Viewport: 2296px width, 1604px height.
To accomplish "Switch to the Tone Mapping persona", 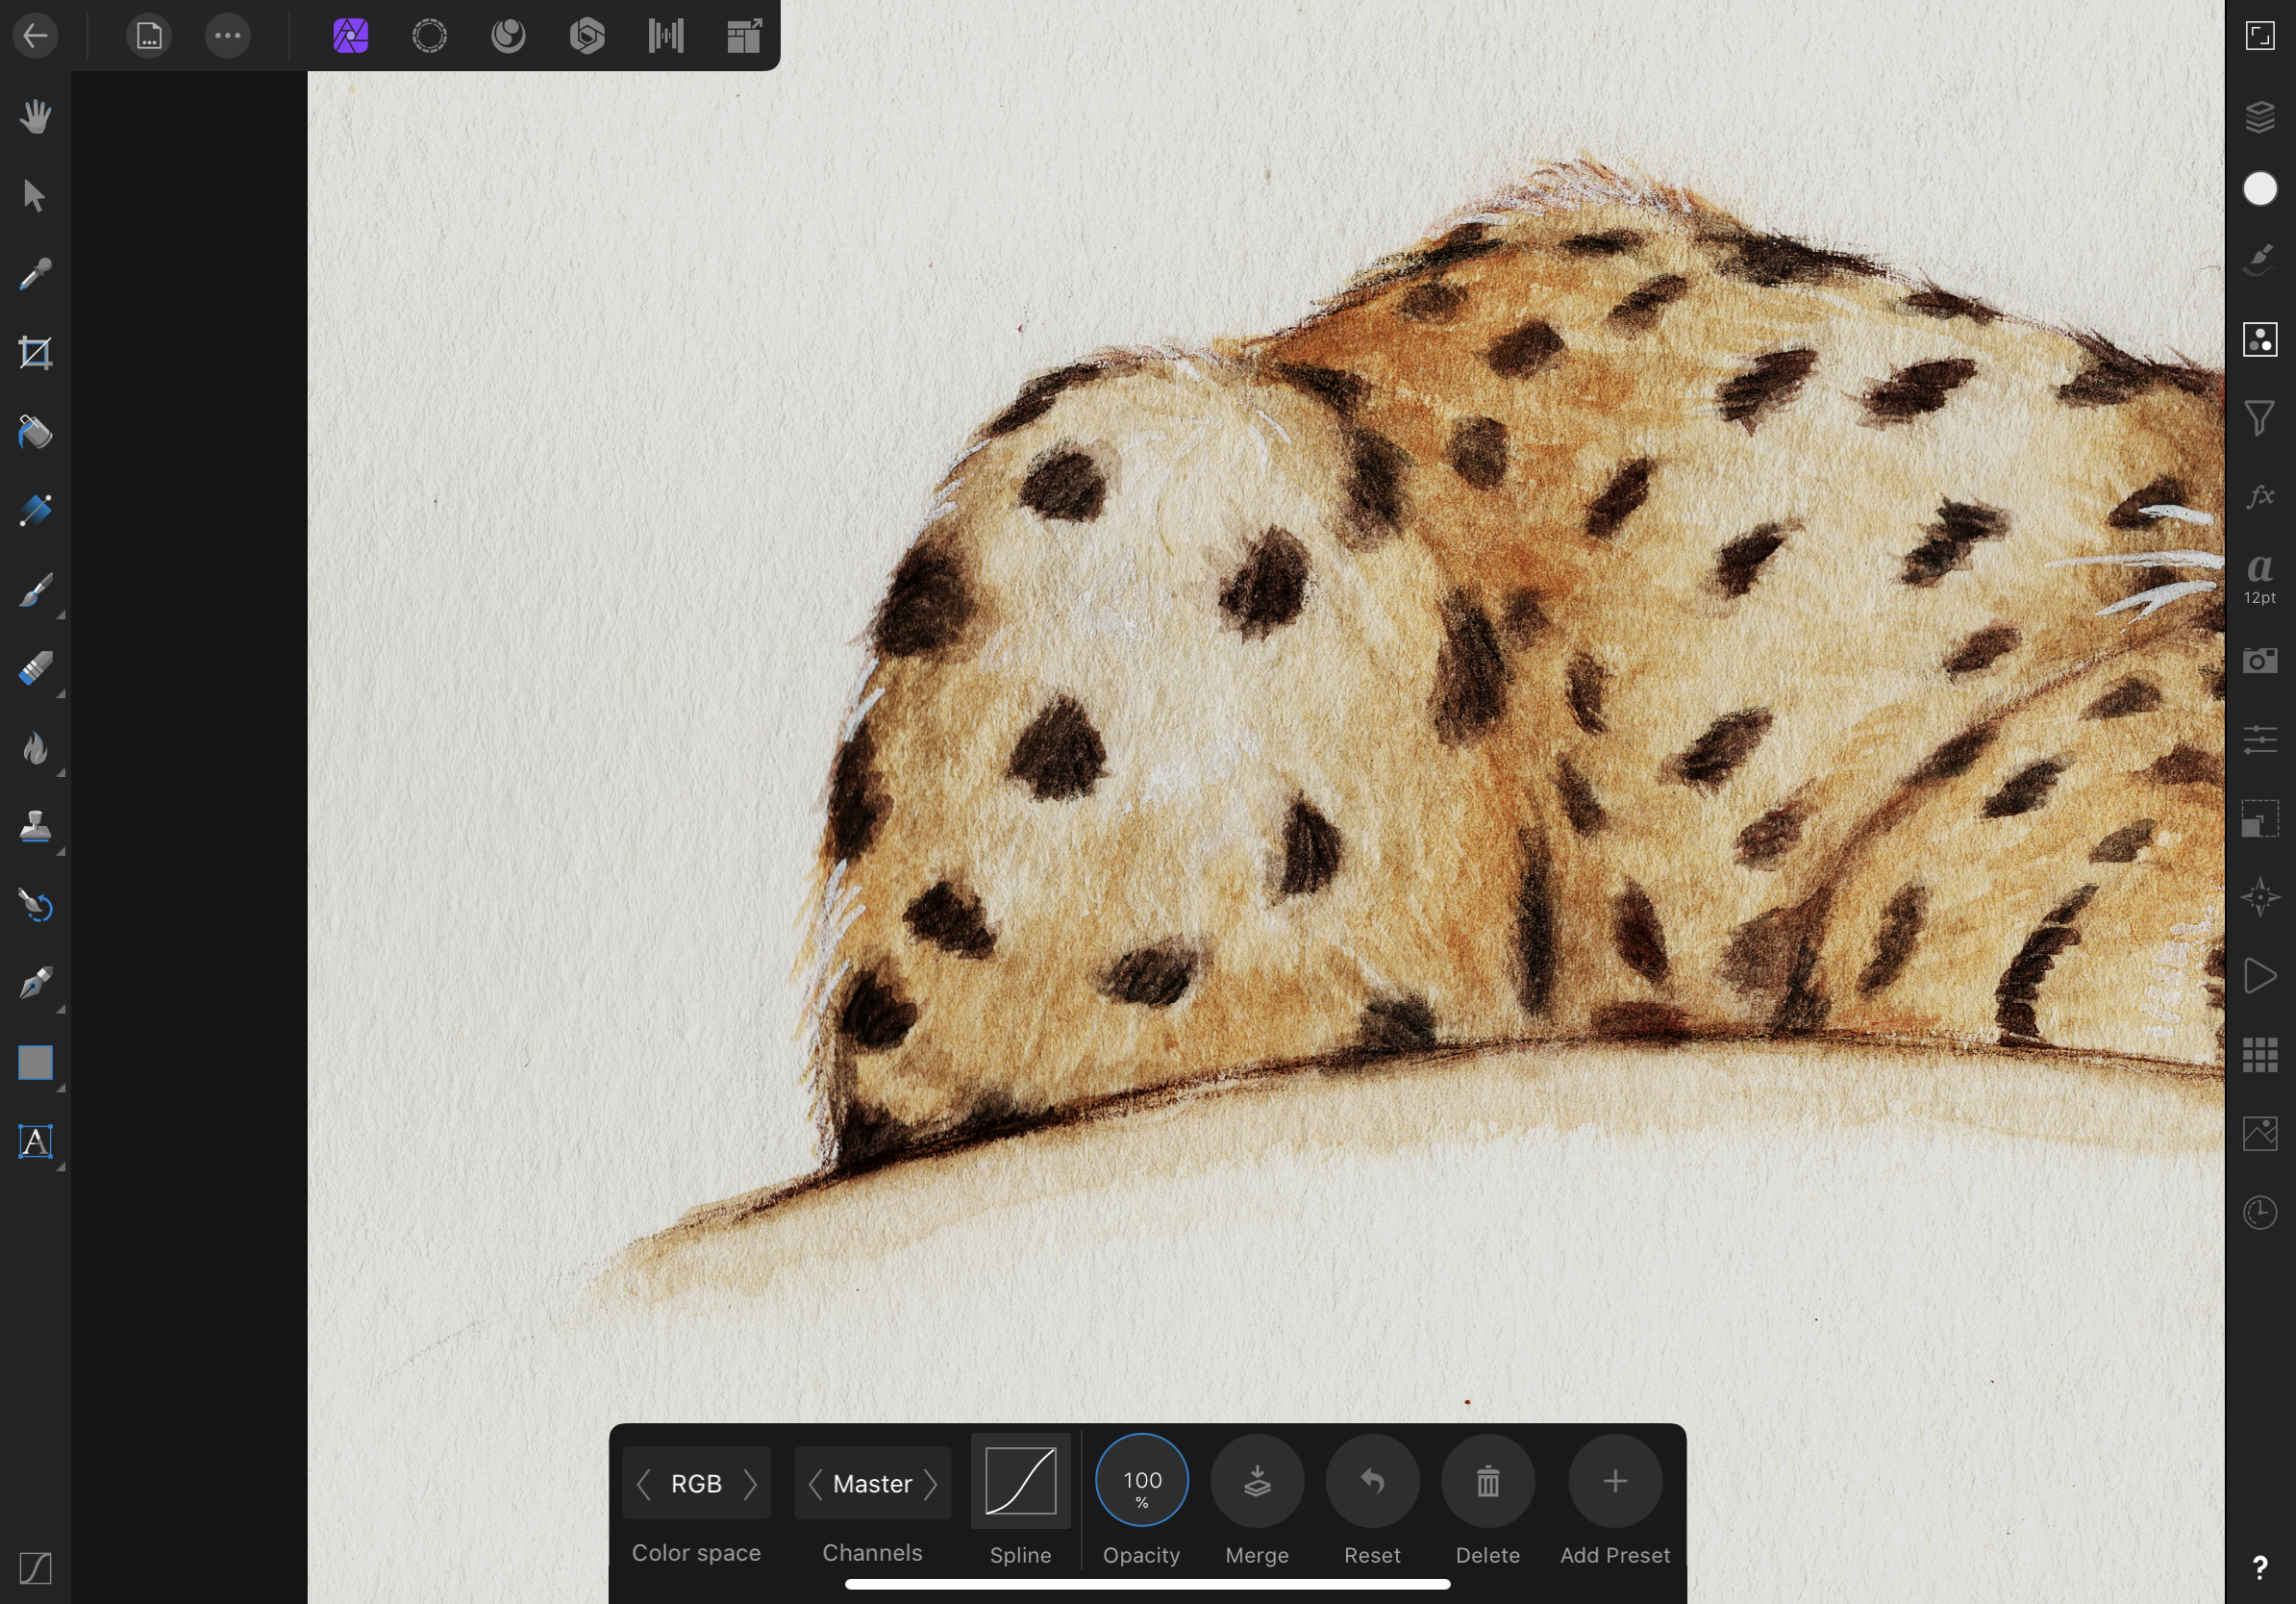I will [666, 36].
